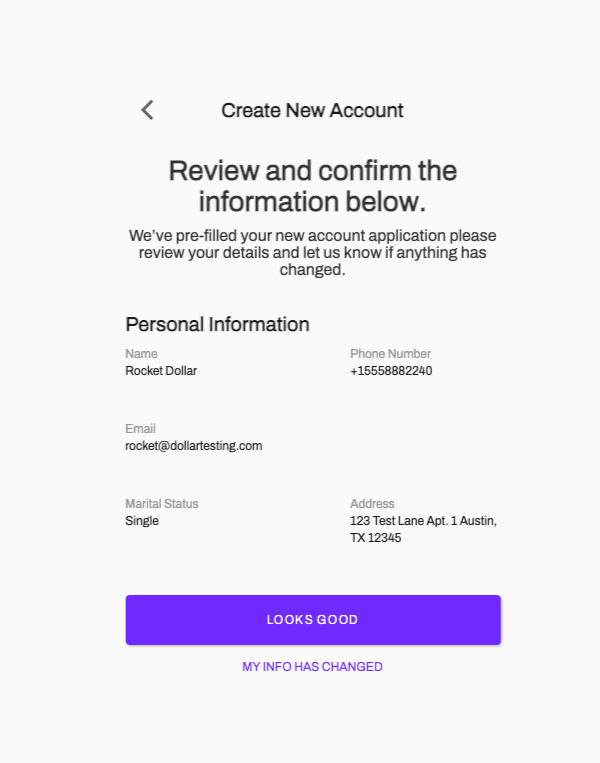Select the email rocket@dollartesting.com
This screenshot has height=763, width=600.
[x=193, y=446]
